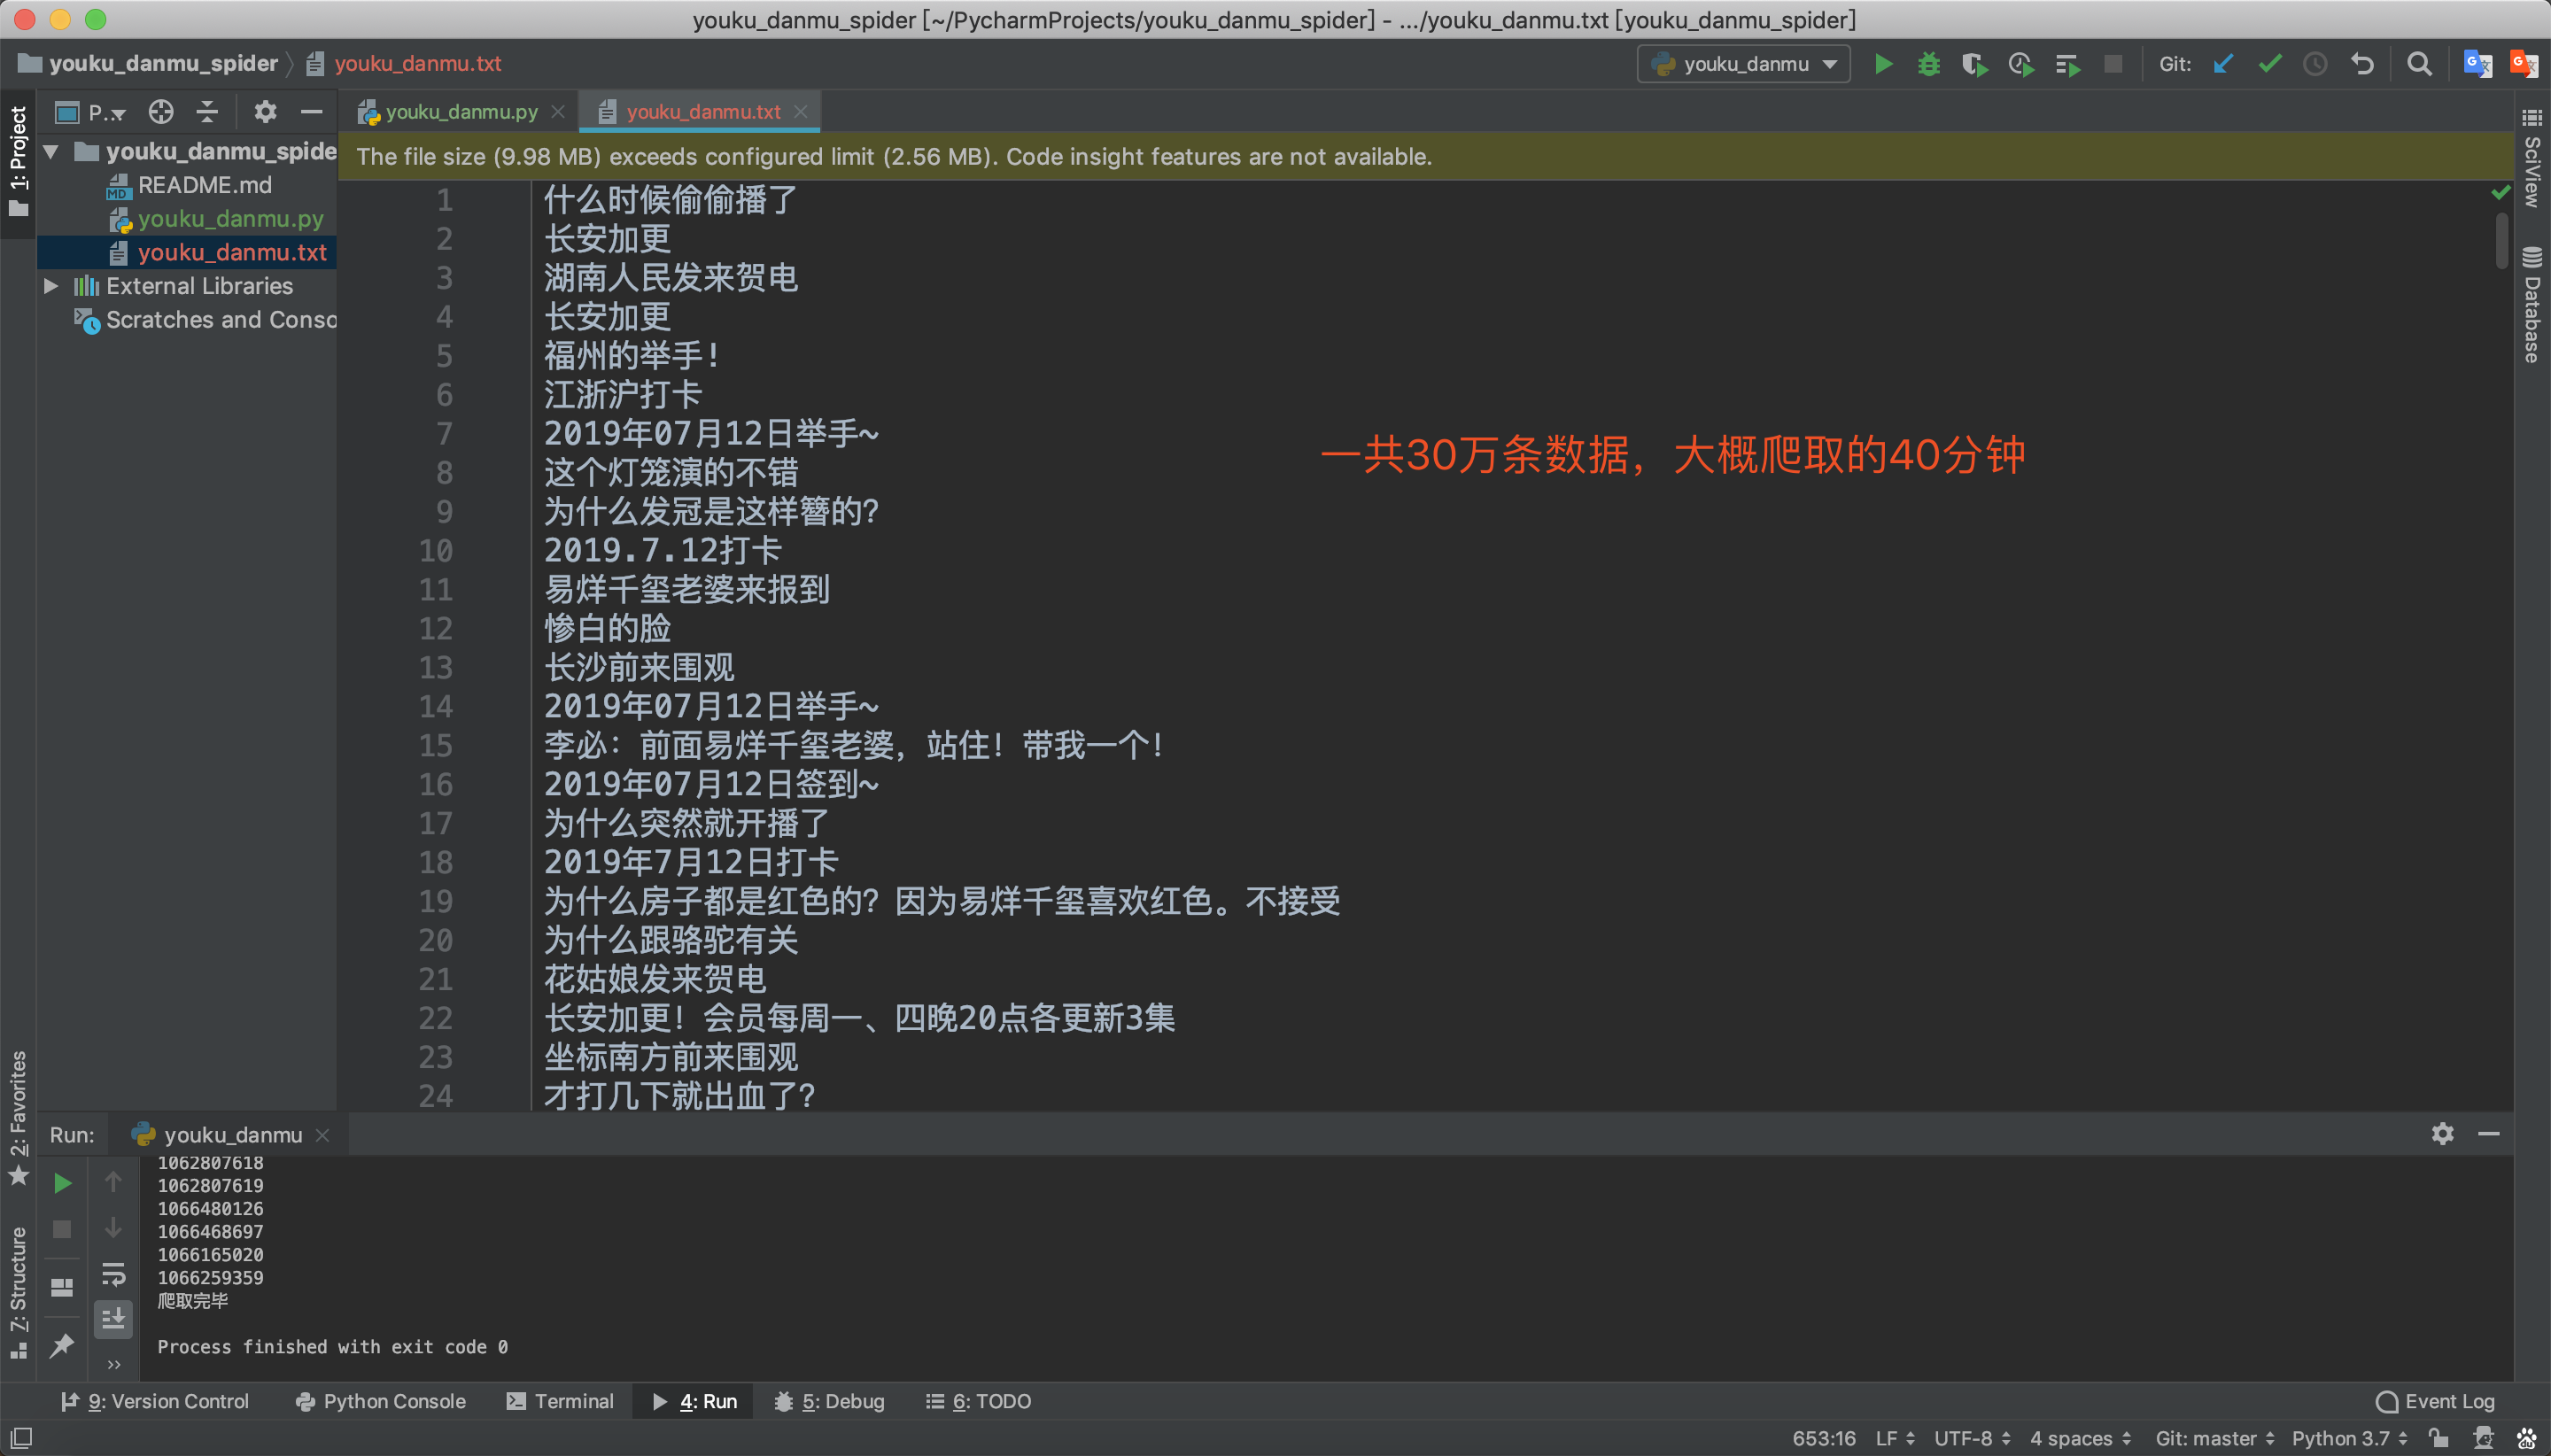2551x1456 pixels.
Task: Collapse youku_danmu_spider project root
Action: [51, 152]
